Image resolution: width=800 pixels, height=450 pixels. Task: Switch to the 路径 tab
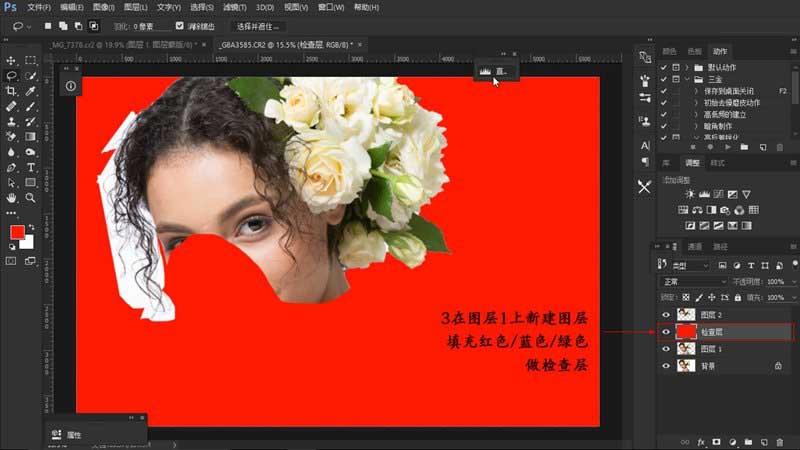click(x=720, y=247)
